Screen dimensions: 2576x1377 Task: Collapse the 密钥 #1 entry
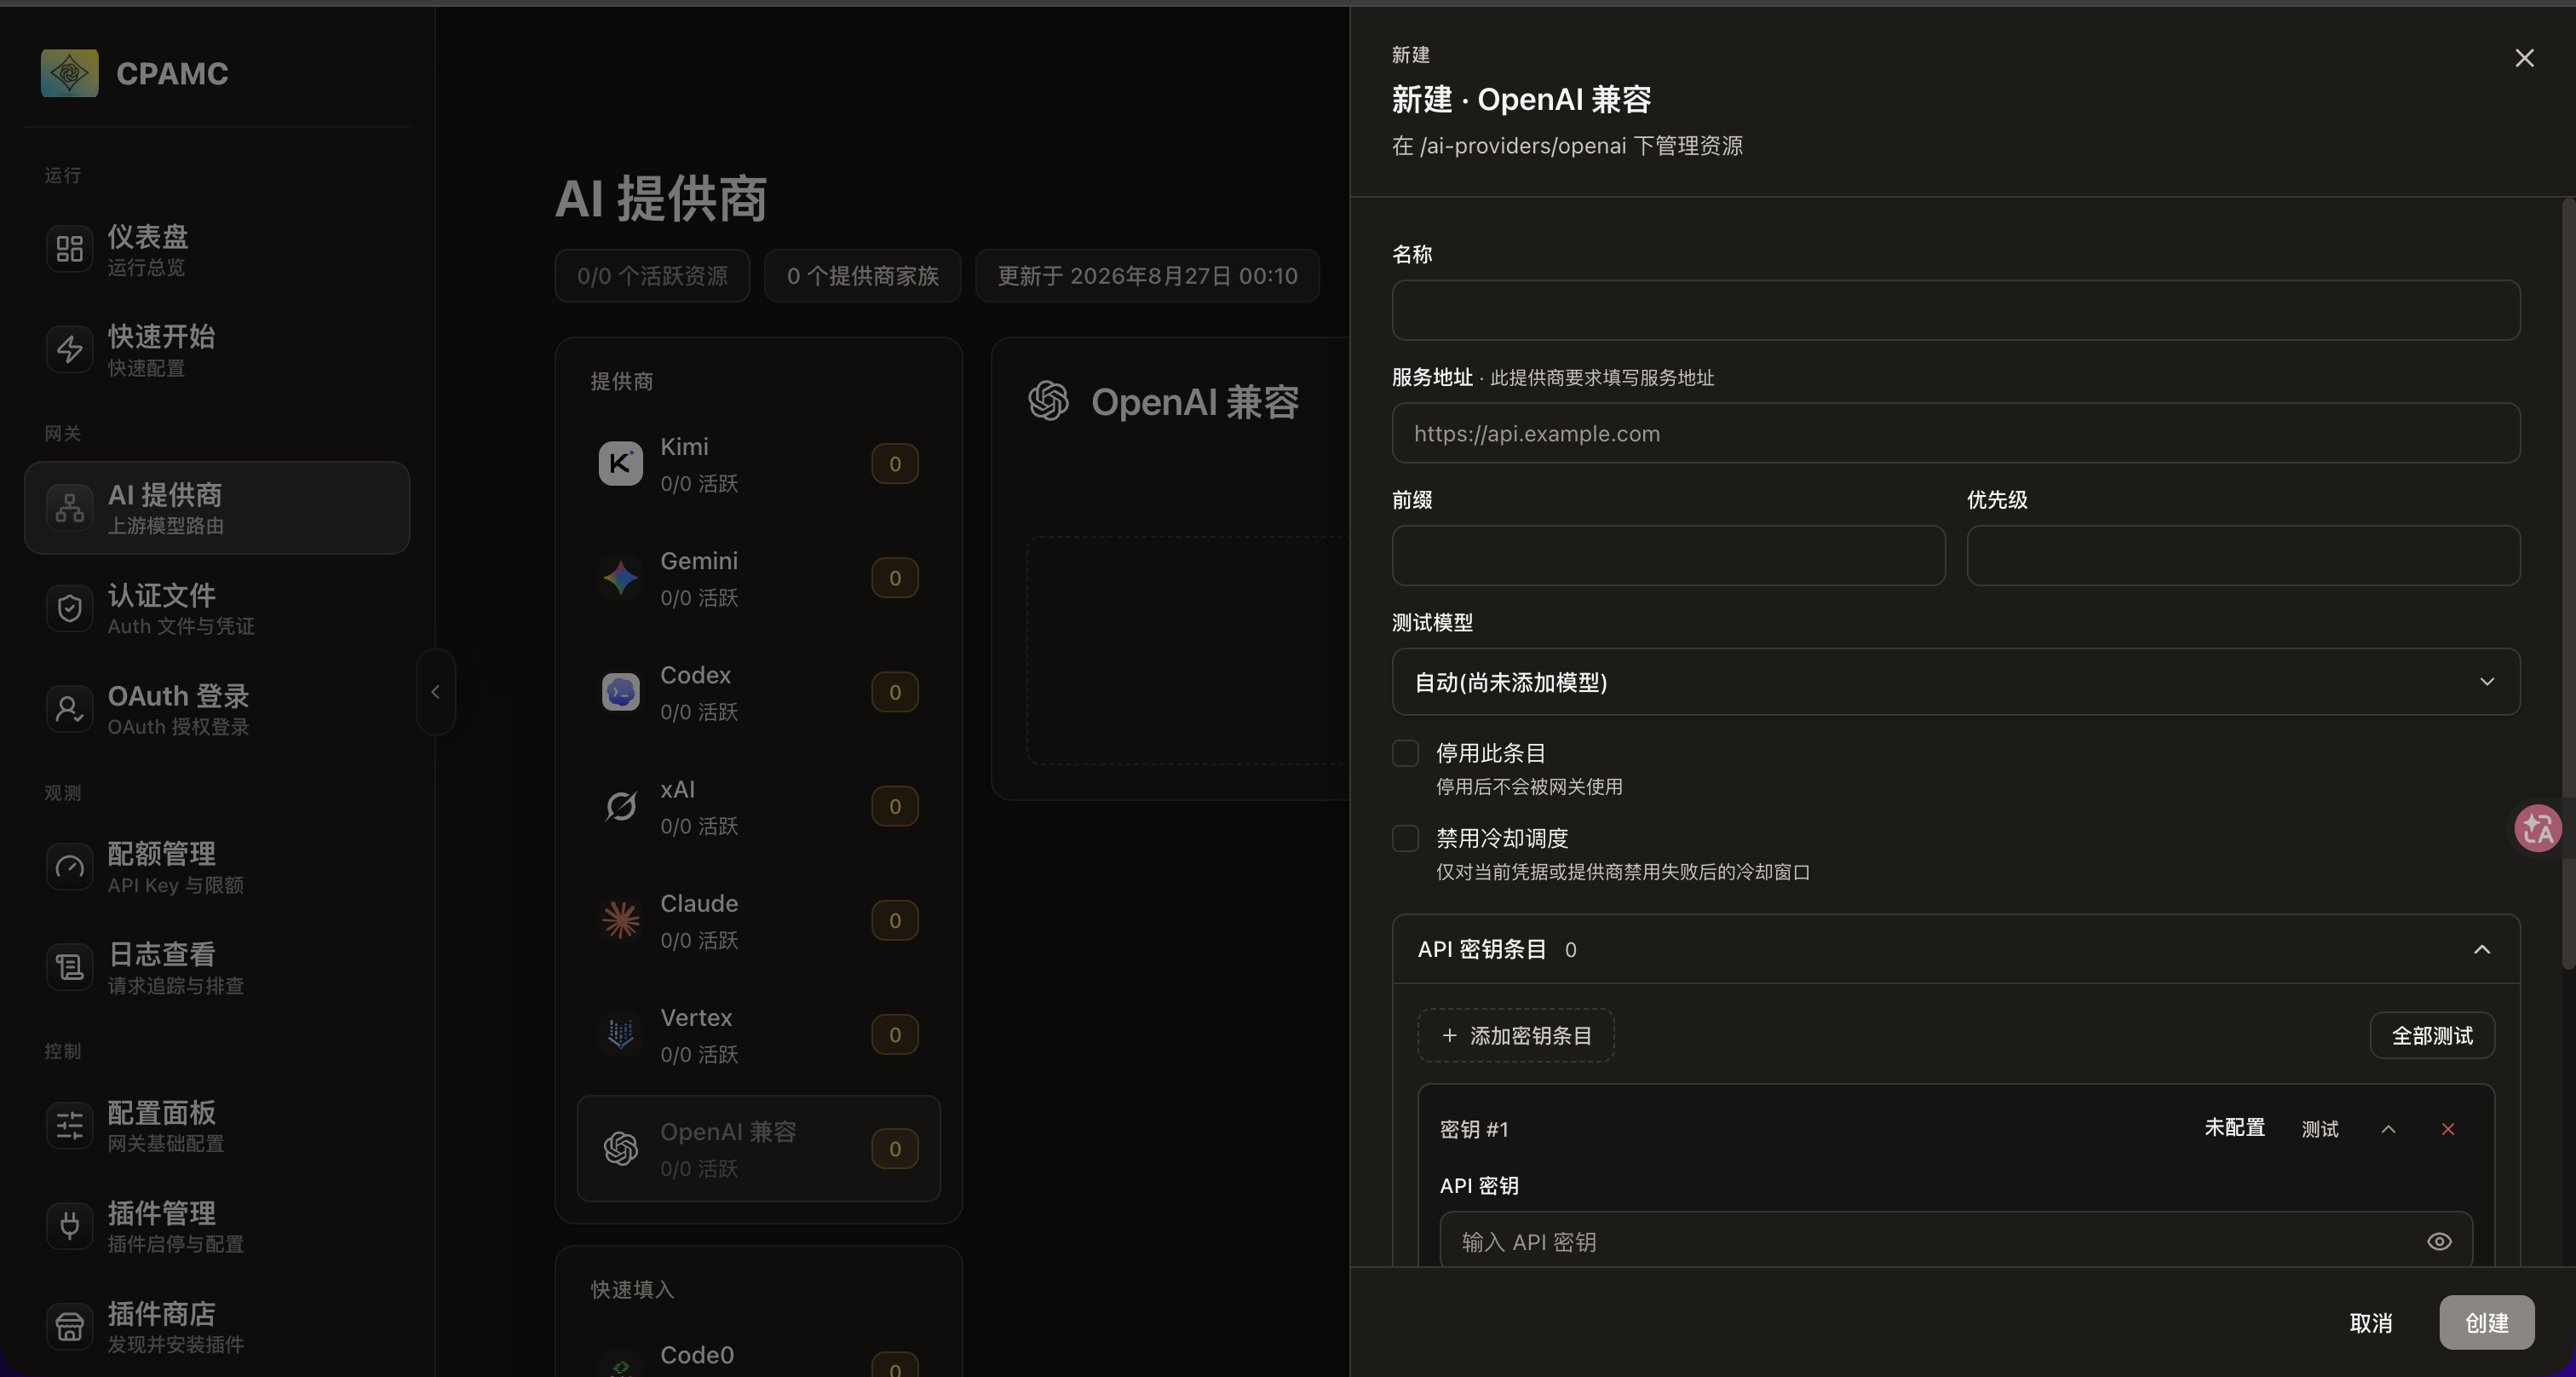click(2388, 1129)
